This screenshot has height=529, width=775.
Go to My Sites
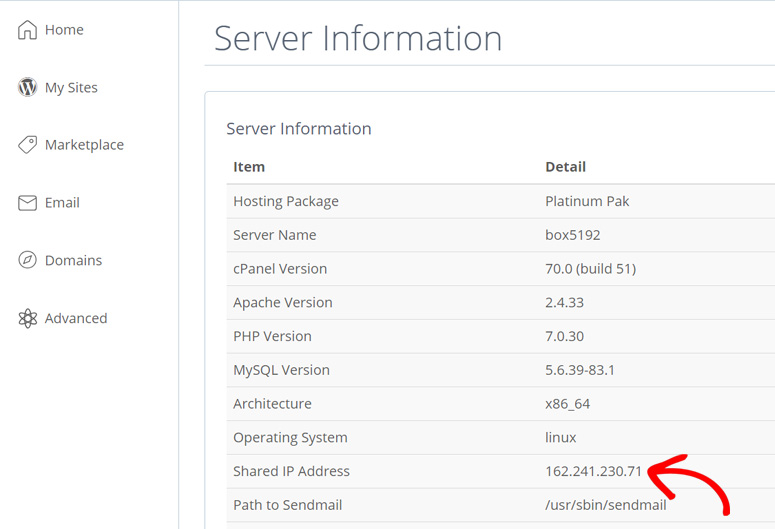pos(71,88)
